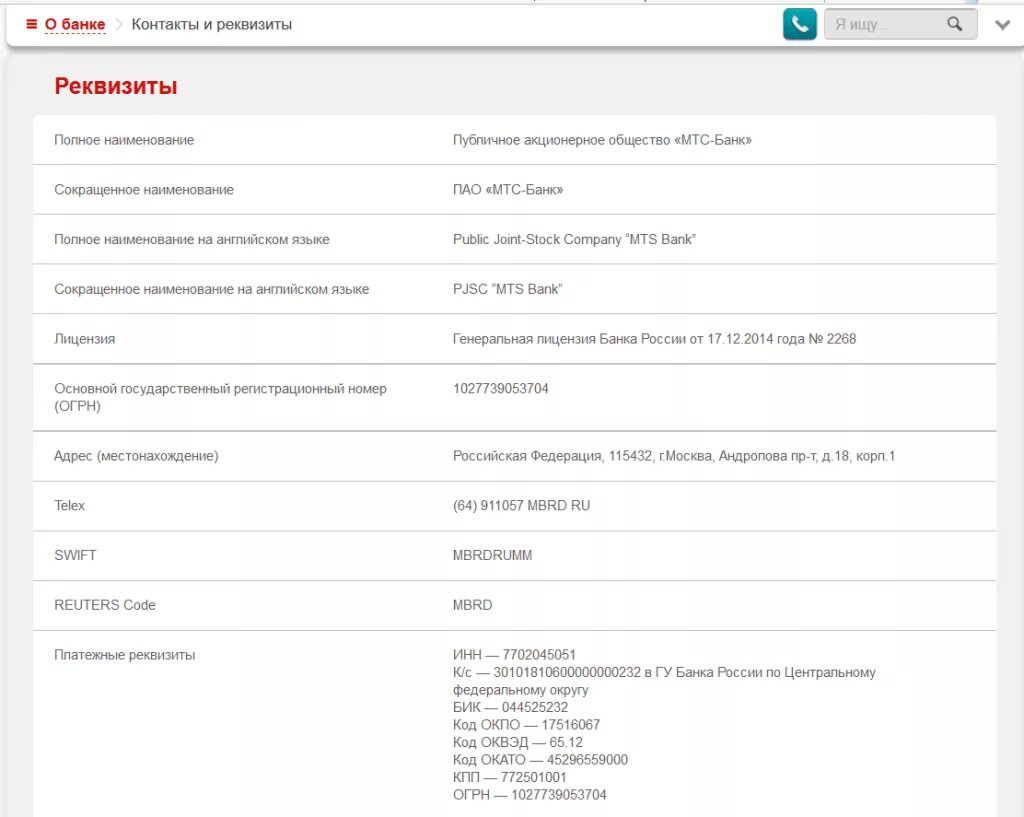Select the Код ОКВЭД — 65.12 line
The width and height of the screenshot is (1024, 817).
518,743
